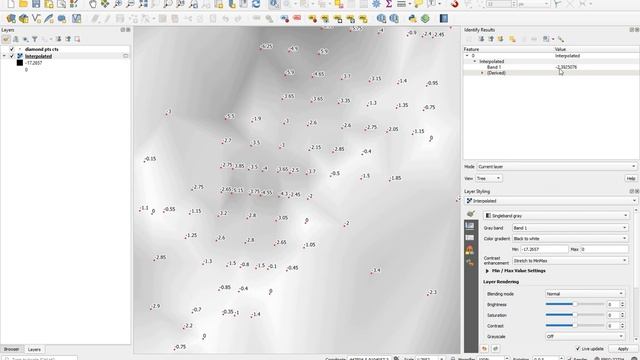Viewport: 640px width, 360px height.
Task: Click New SpatiaLite Layer feather icon
Action: point(49,18)
